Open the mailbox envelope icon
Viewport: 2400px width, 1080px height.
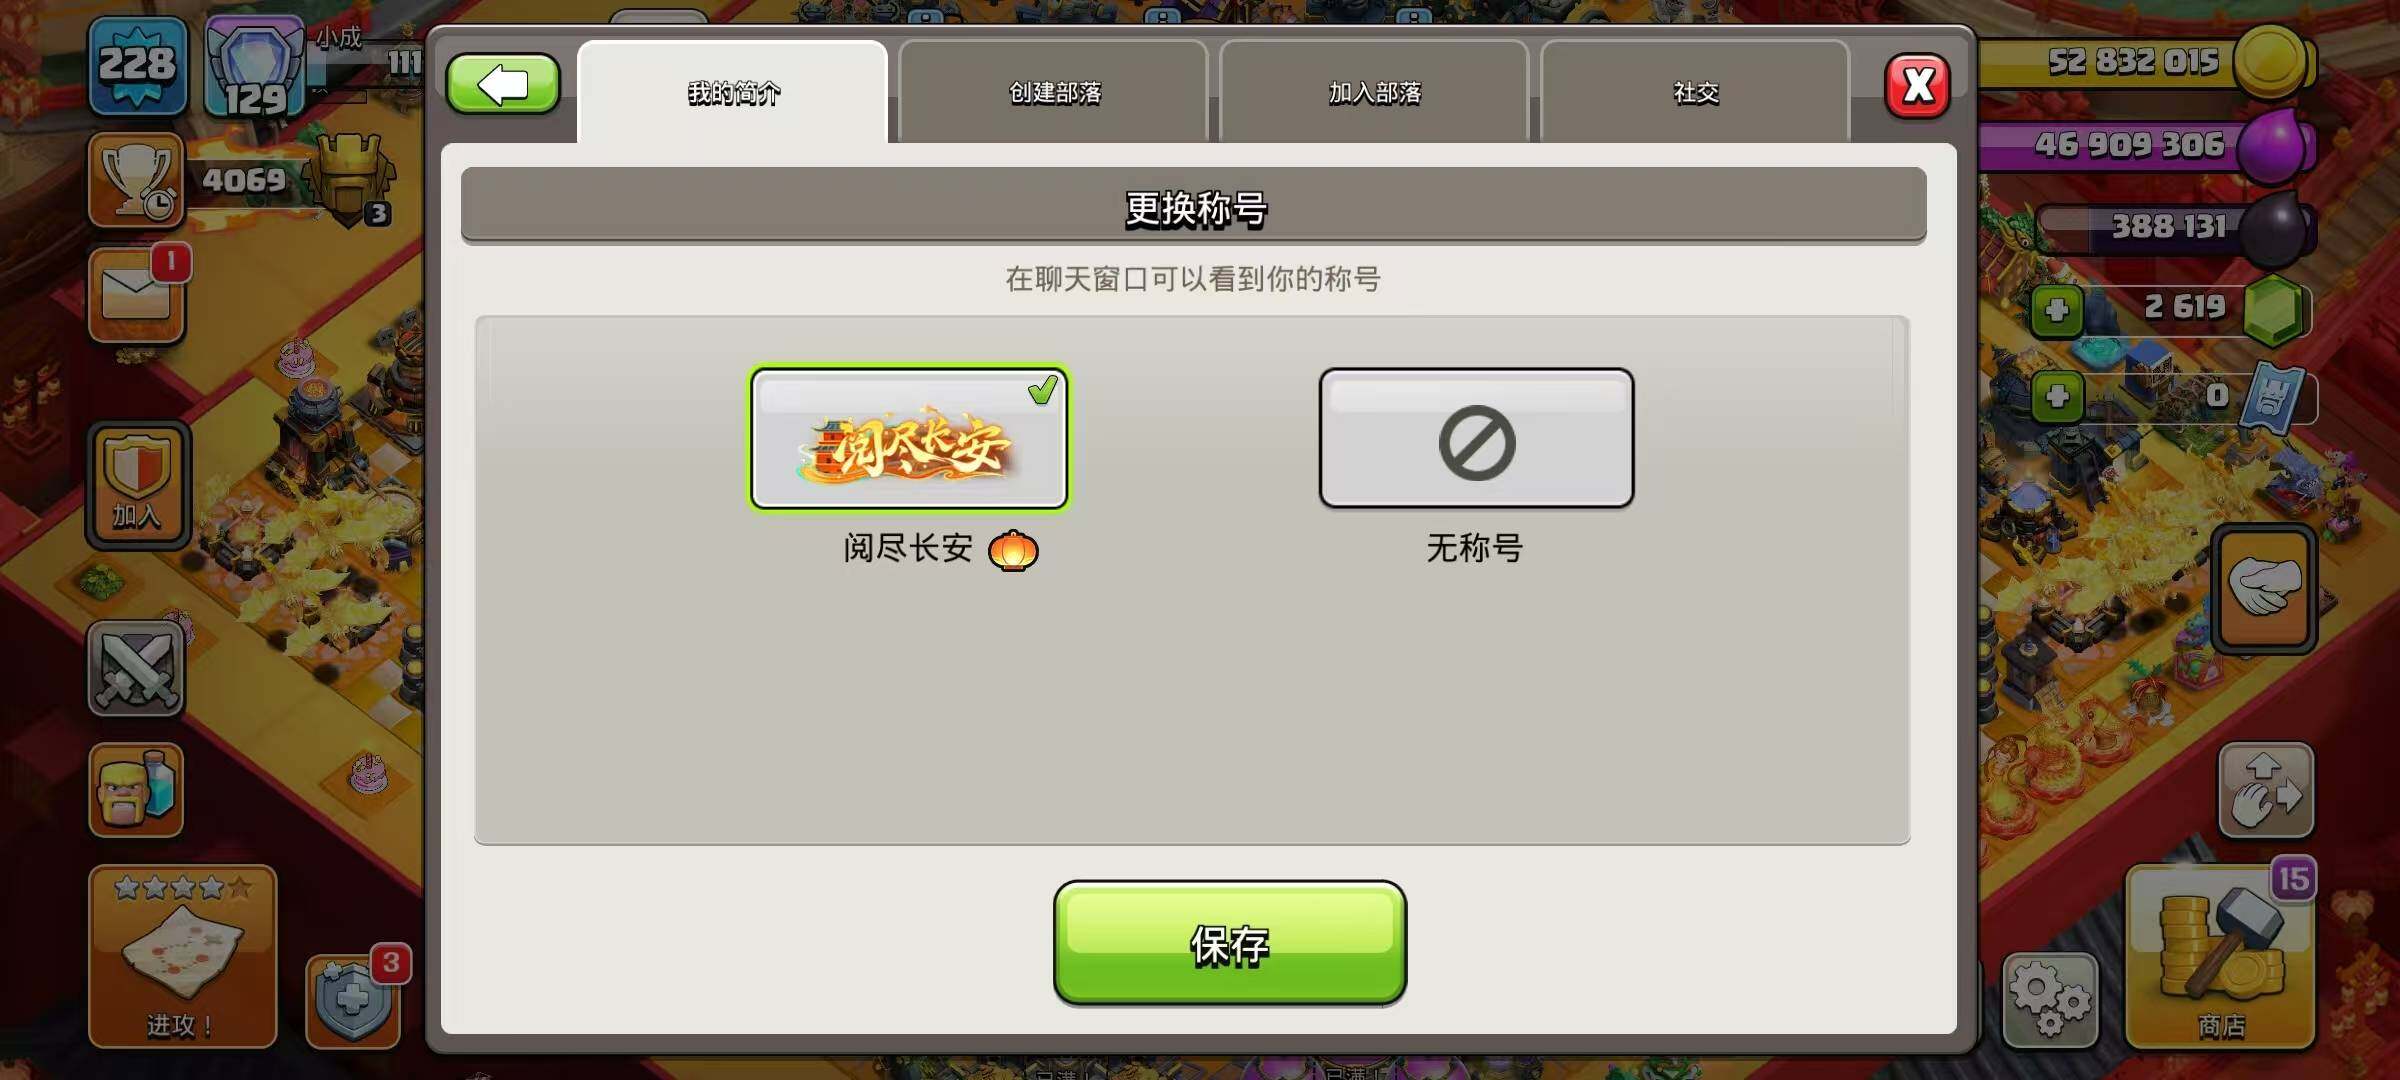137,296
